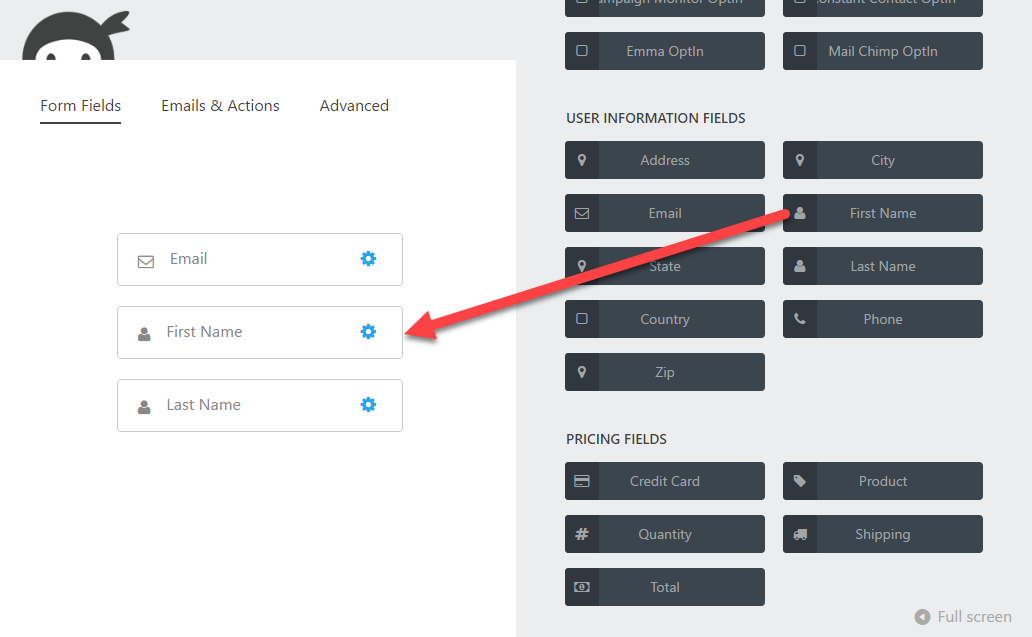Add the Credit Card field
This screenshot has width=1032, height=637.
coord(665,481)
